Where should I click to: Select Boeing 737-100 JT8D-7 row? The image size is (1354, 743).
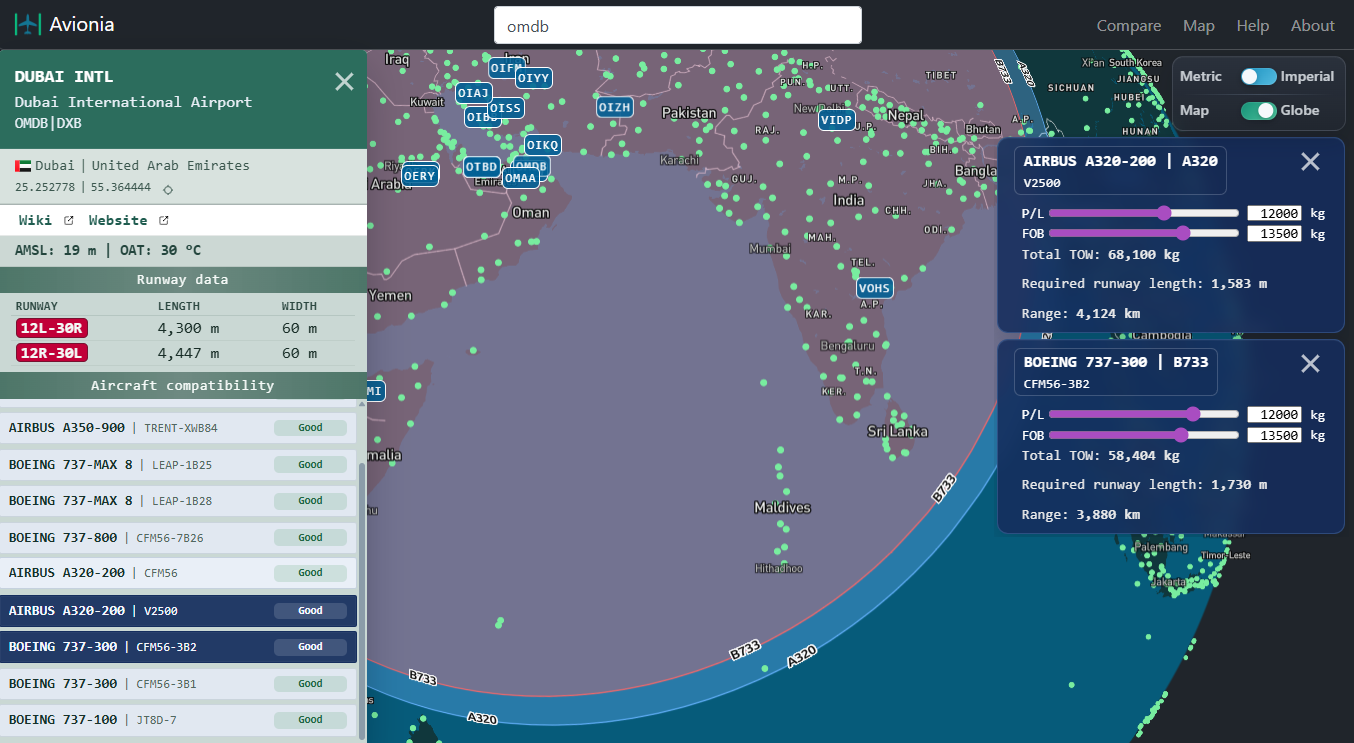point(178,719)
